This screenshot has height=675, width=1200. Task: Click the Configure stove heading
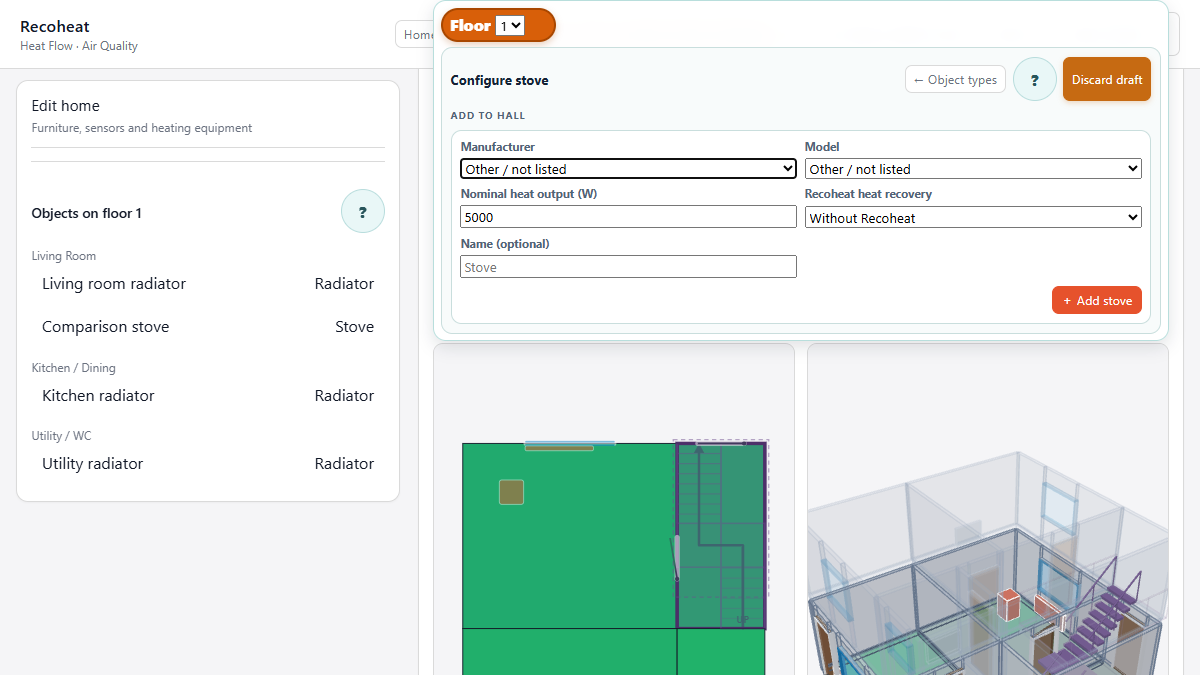(x=500, y=80)
